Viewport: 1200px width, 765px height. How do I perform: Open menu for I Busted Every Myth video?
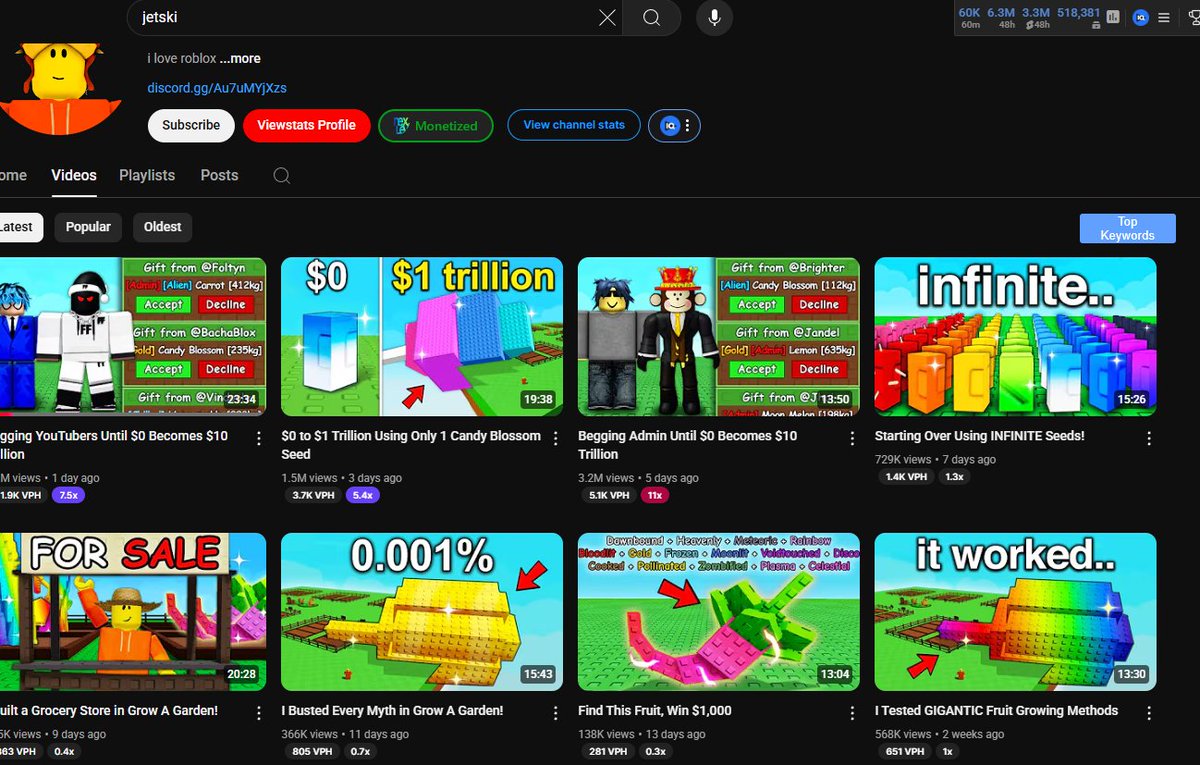pyautogui.click(x=556, y=714)
